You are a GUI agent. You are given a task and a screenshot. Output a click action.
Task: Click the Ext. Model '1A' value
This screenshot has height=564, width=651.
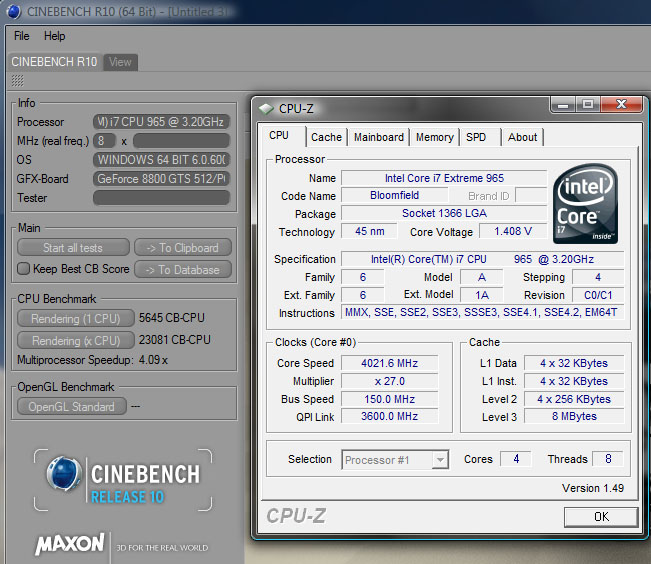pos(482,295)
